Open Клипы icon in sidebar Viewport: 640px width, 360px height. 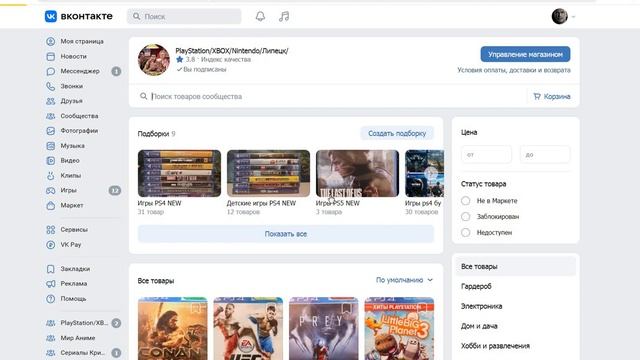click(x=51, y=176)
